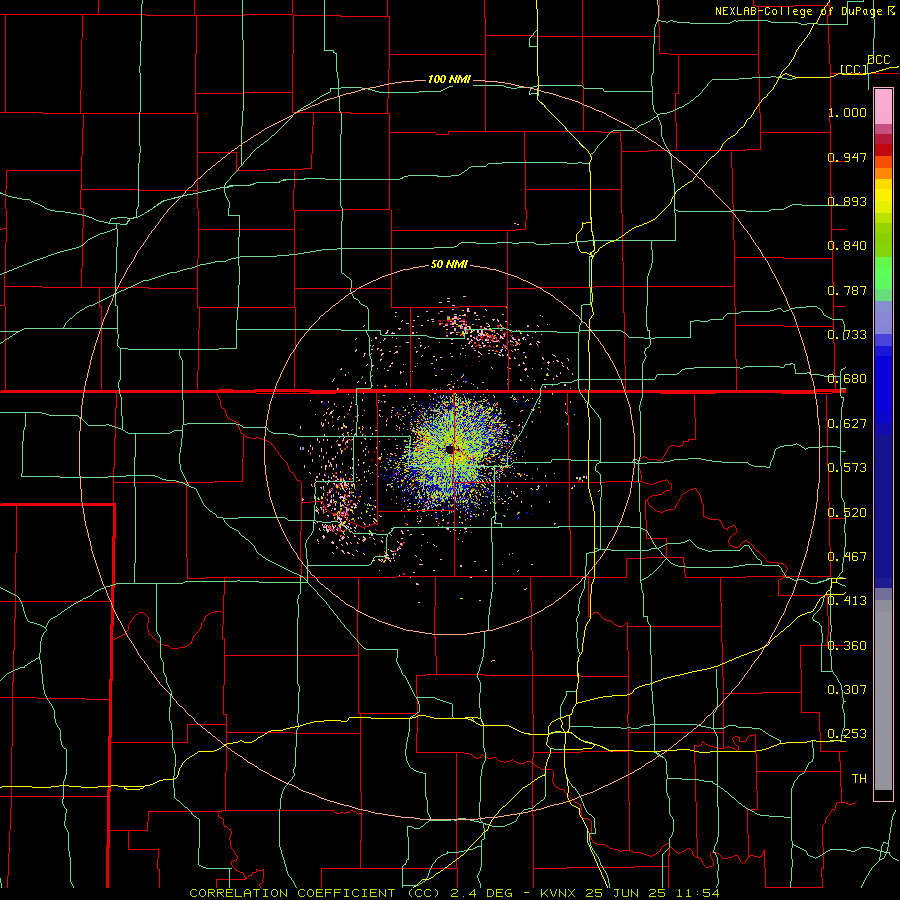Select the 0.467 scale value
This screenshot has height=900, width=900.
[x=847, y=557]
